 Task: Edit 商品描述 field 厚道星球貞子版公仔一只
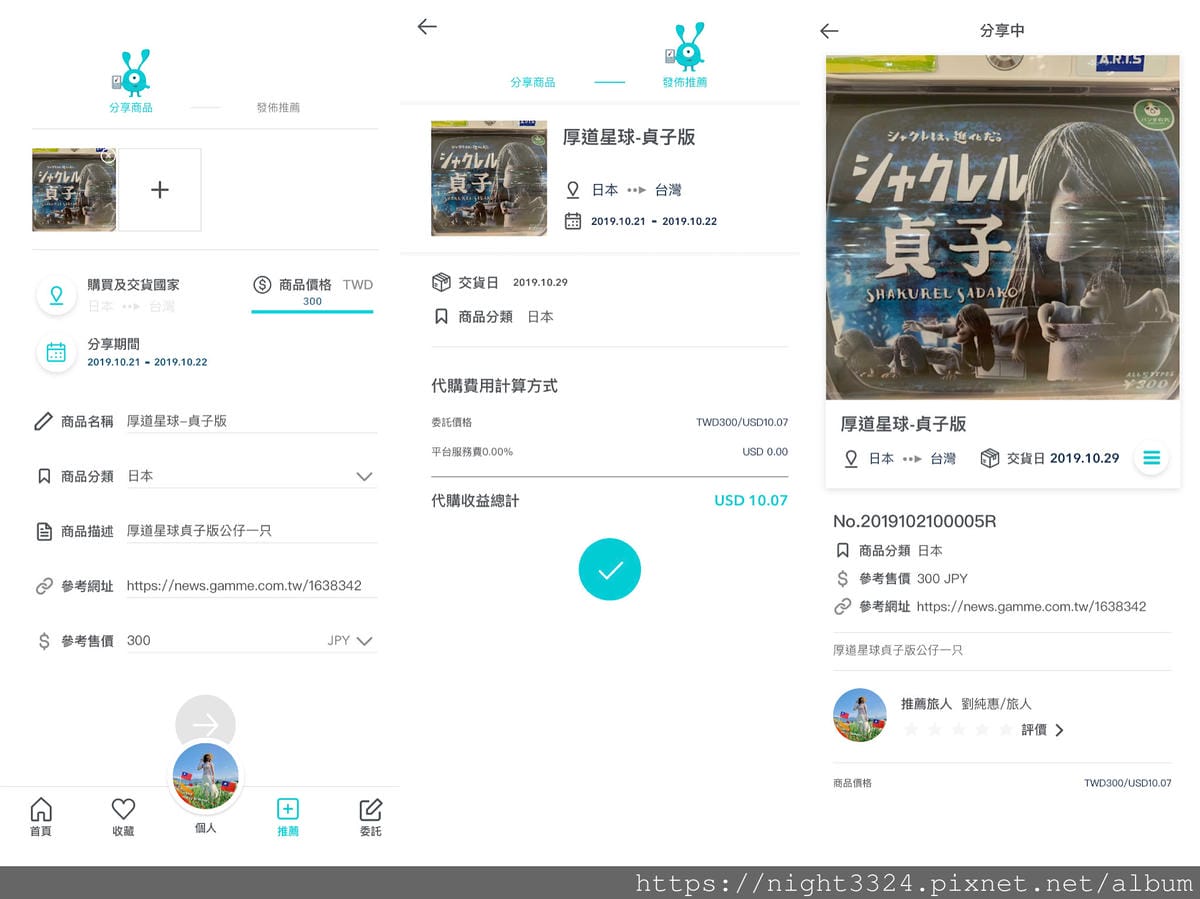coord(251,531)
